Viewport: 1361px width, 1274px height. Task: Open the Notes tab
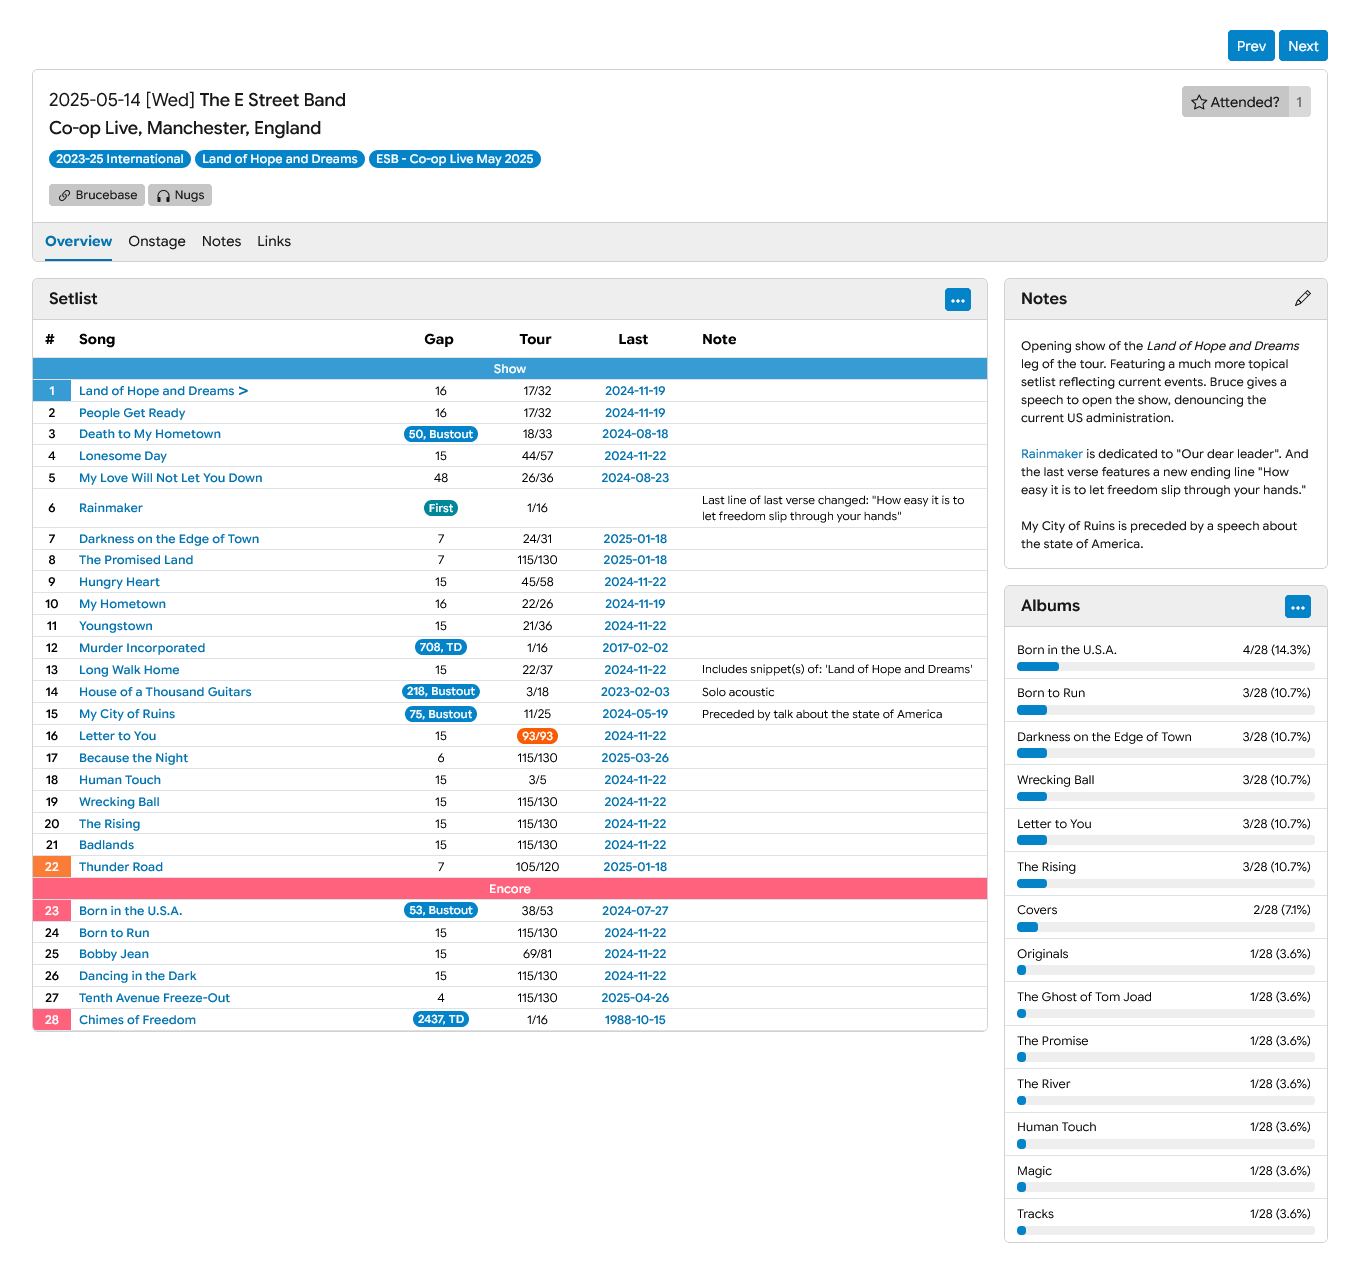[221, 241]
